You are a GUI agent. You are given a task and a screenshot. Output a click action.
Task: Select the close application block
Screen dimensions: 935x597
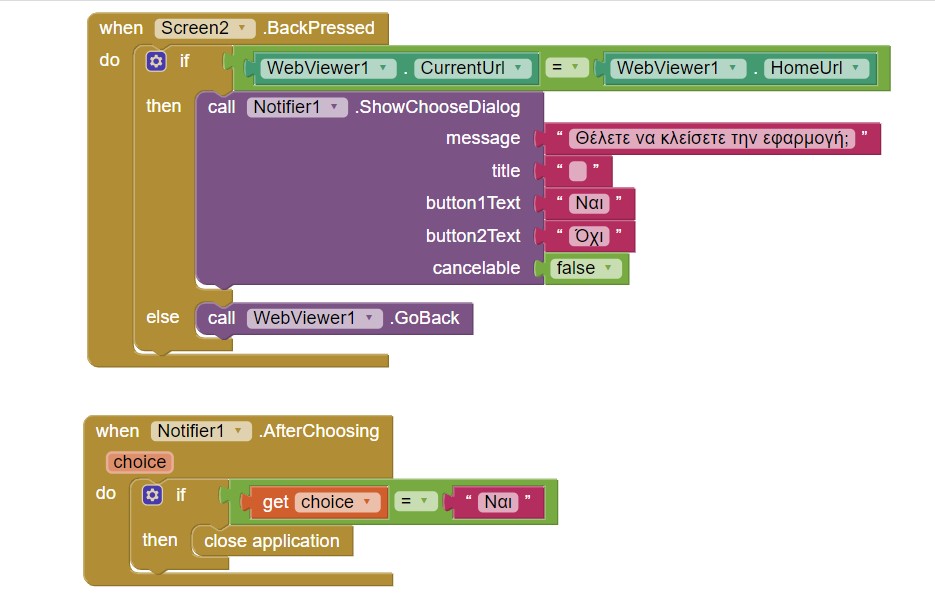272,542
